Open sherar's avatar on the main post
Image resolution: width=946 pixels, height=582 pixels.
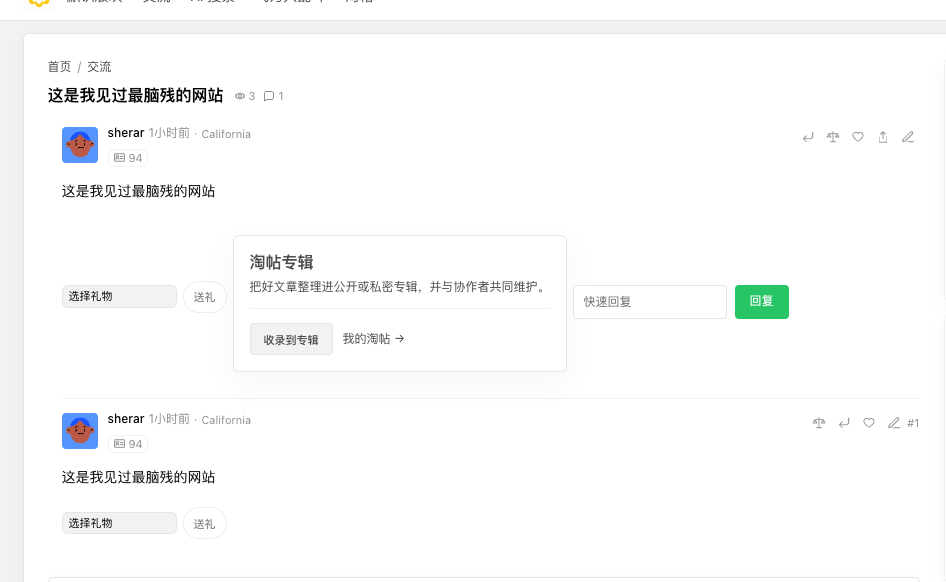[80, 145]
